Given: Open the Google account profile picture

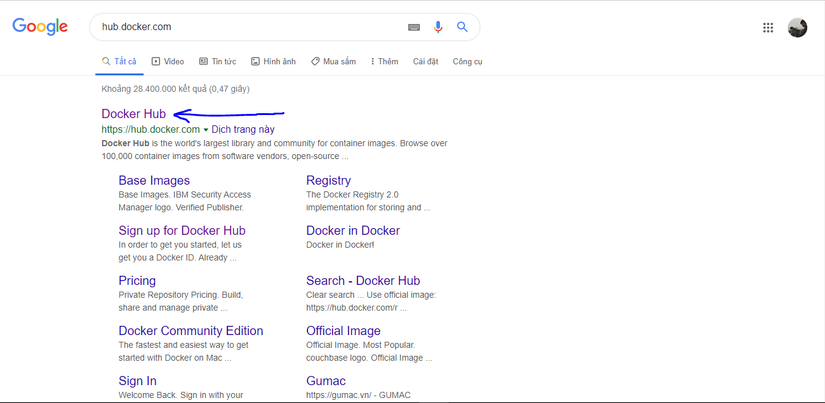Looking at the screenshot, I should 797,28.
